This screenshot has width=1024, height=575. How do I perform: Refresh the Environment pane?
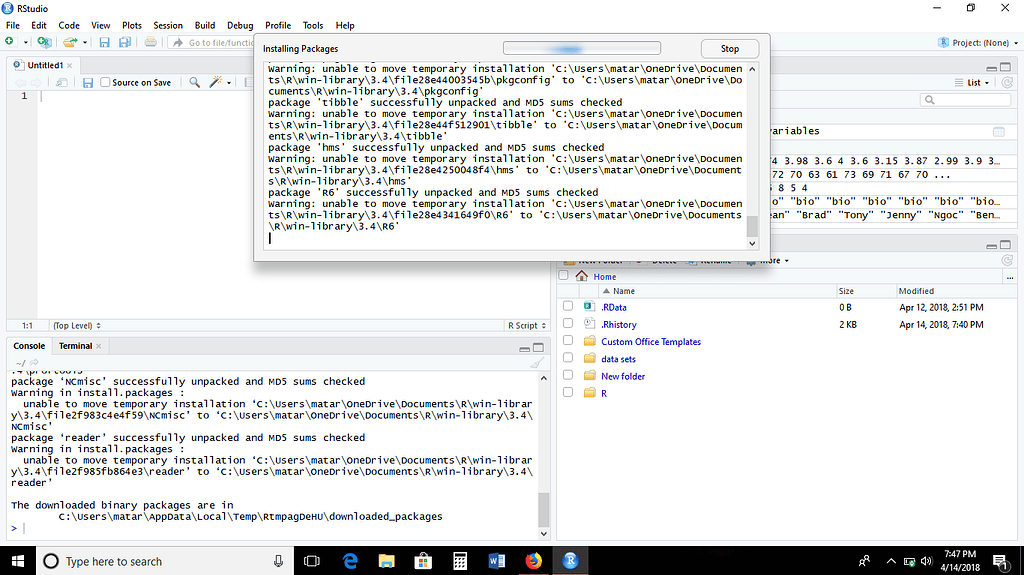click(1007, 82)
